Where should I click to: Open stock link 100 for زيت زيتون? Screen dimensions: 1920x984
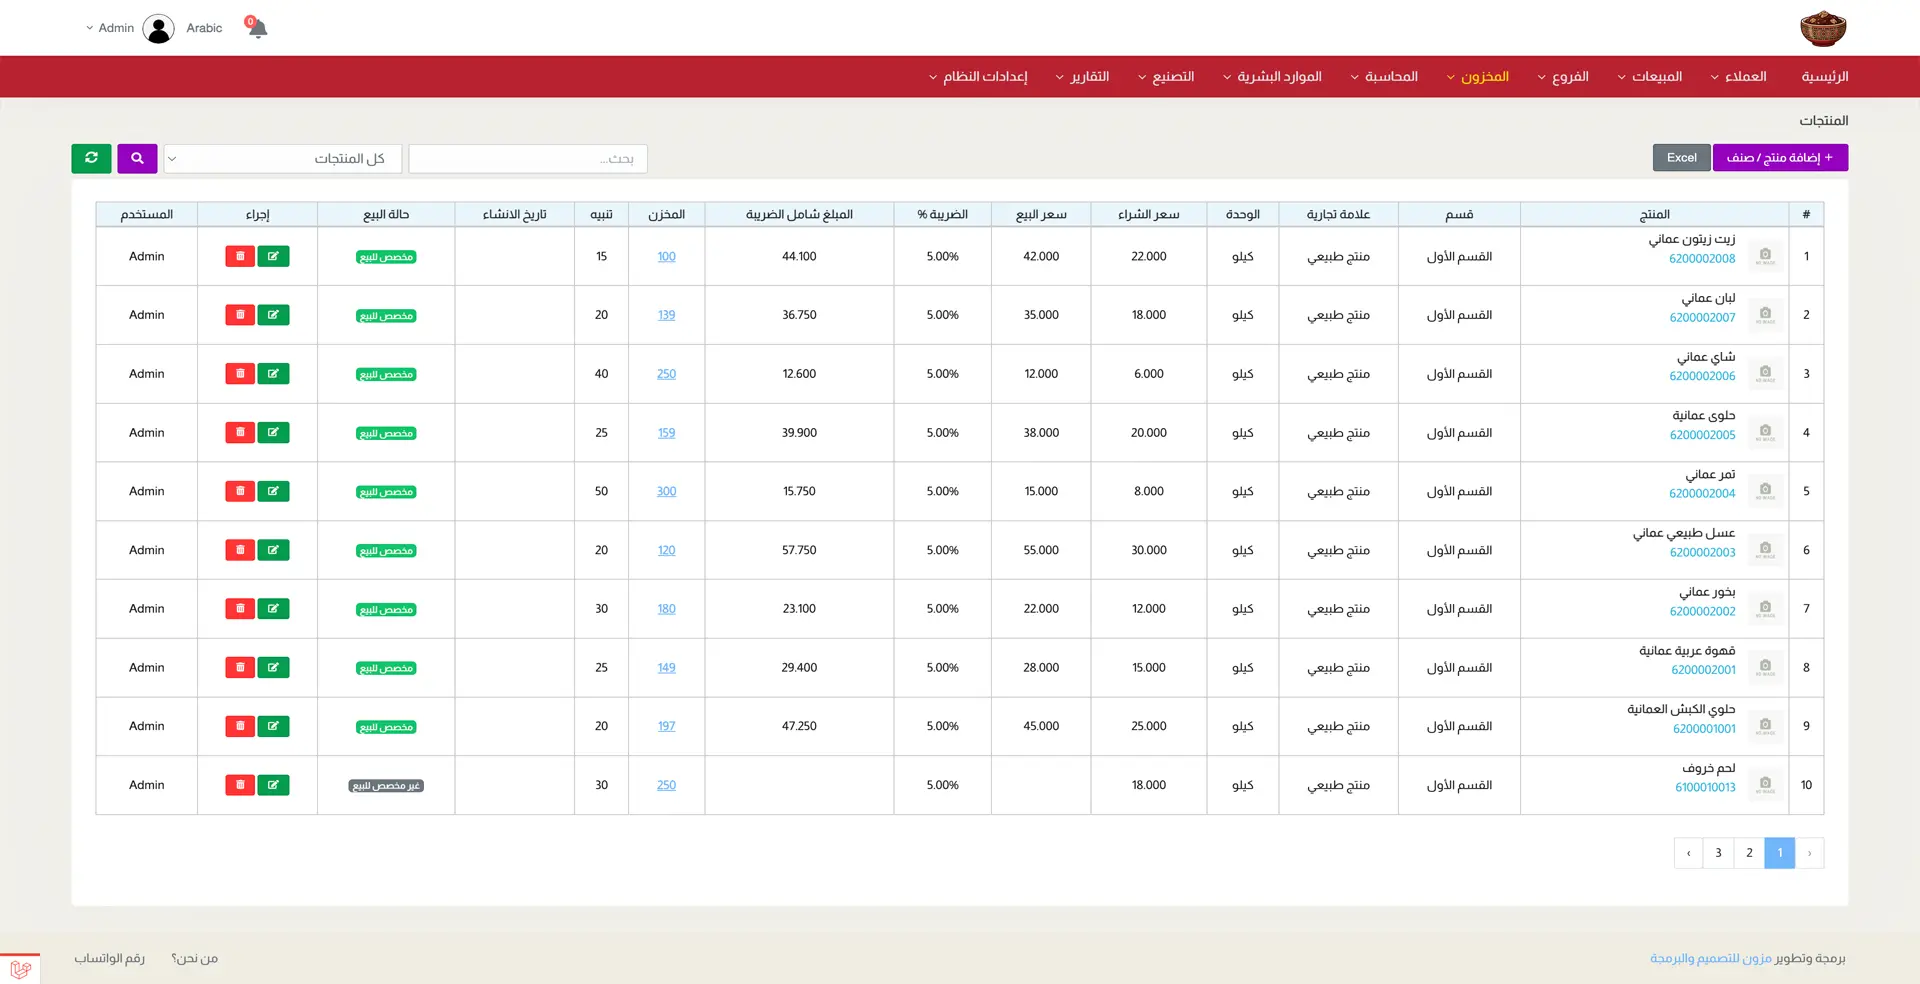pos(666,257)
